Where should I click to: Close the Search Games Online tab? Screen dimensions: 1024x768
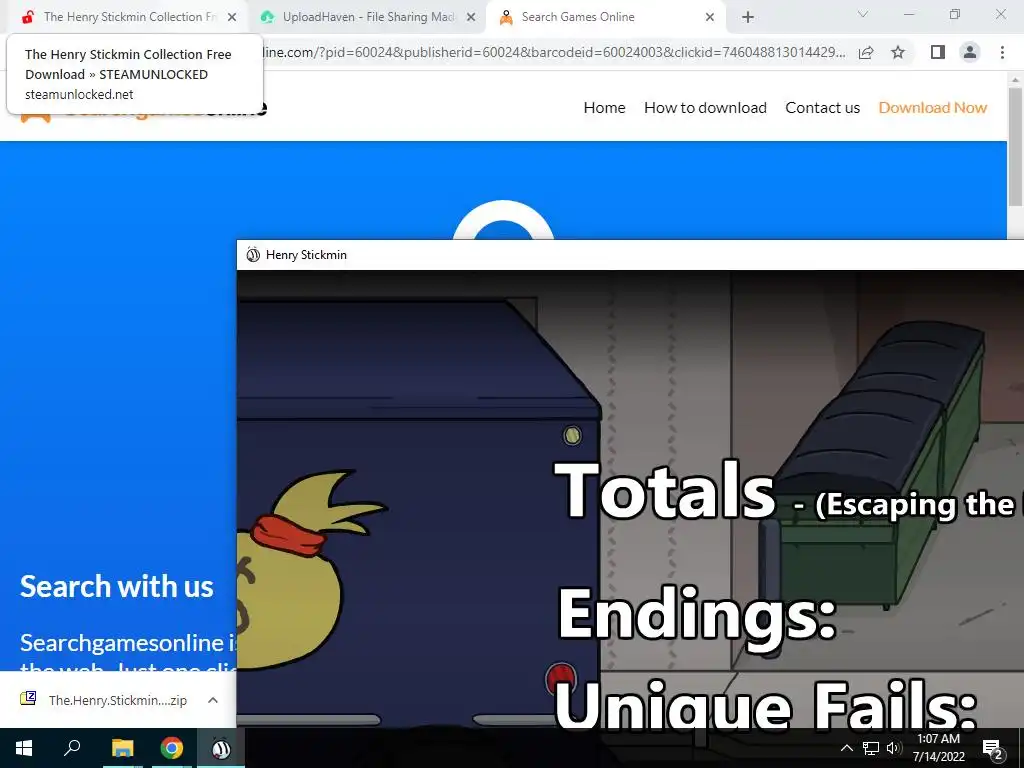point(710,17)
